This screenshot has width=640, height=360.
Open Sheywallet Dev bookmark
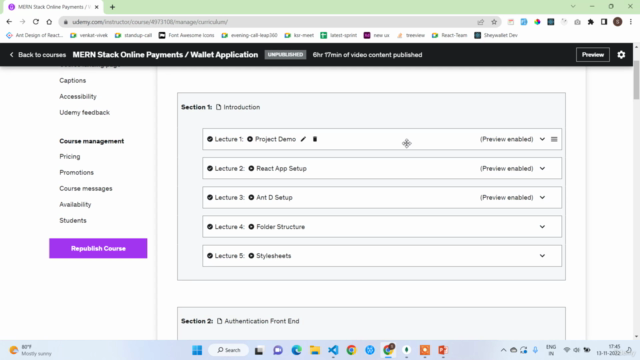click(x=496, y=35)
